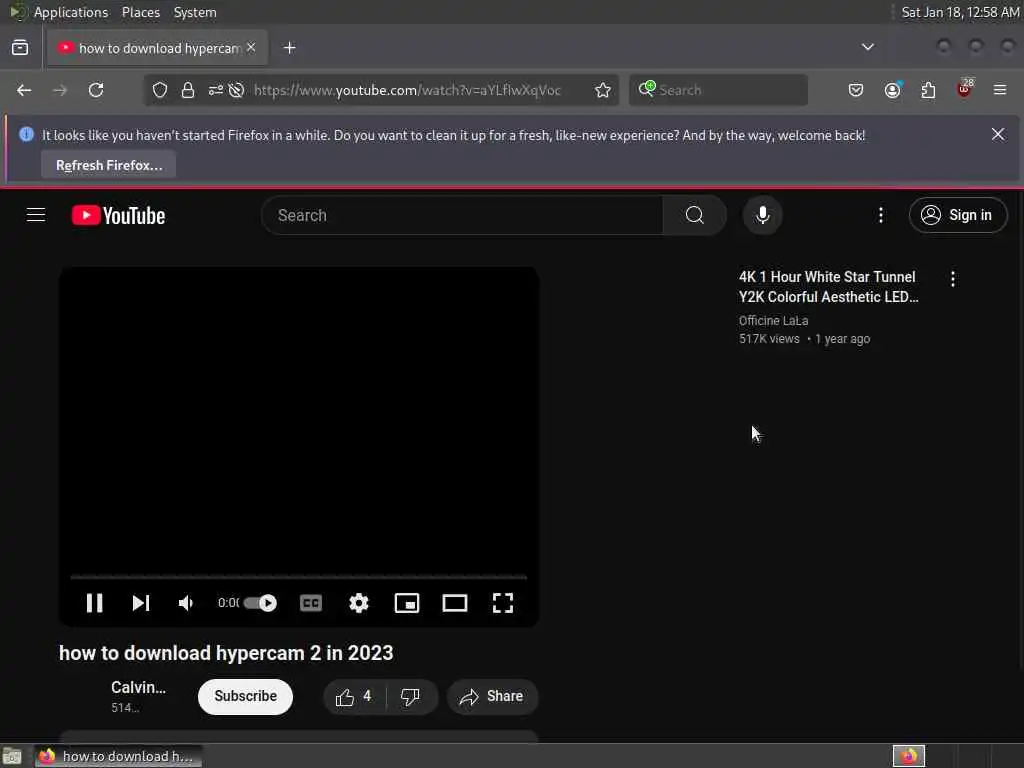
Task: Start voice search with microphone
Action: pos(762,215)
